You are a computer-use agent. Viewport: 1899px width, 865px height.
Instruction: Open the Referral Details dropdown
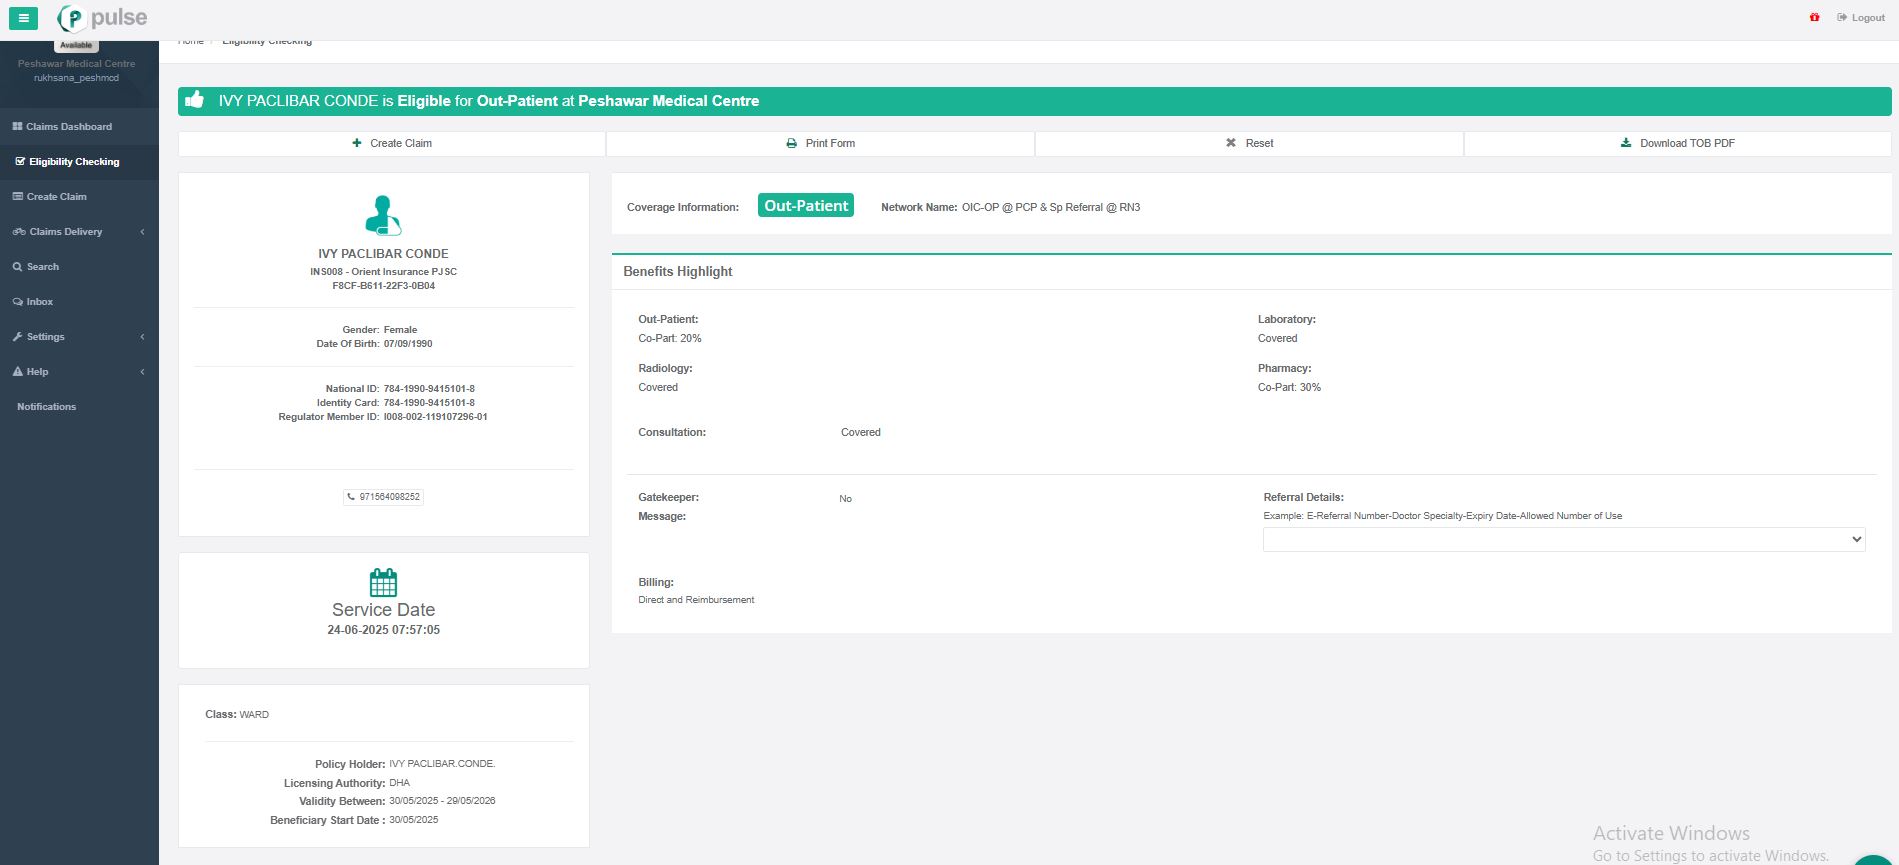(1563, 539)
